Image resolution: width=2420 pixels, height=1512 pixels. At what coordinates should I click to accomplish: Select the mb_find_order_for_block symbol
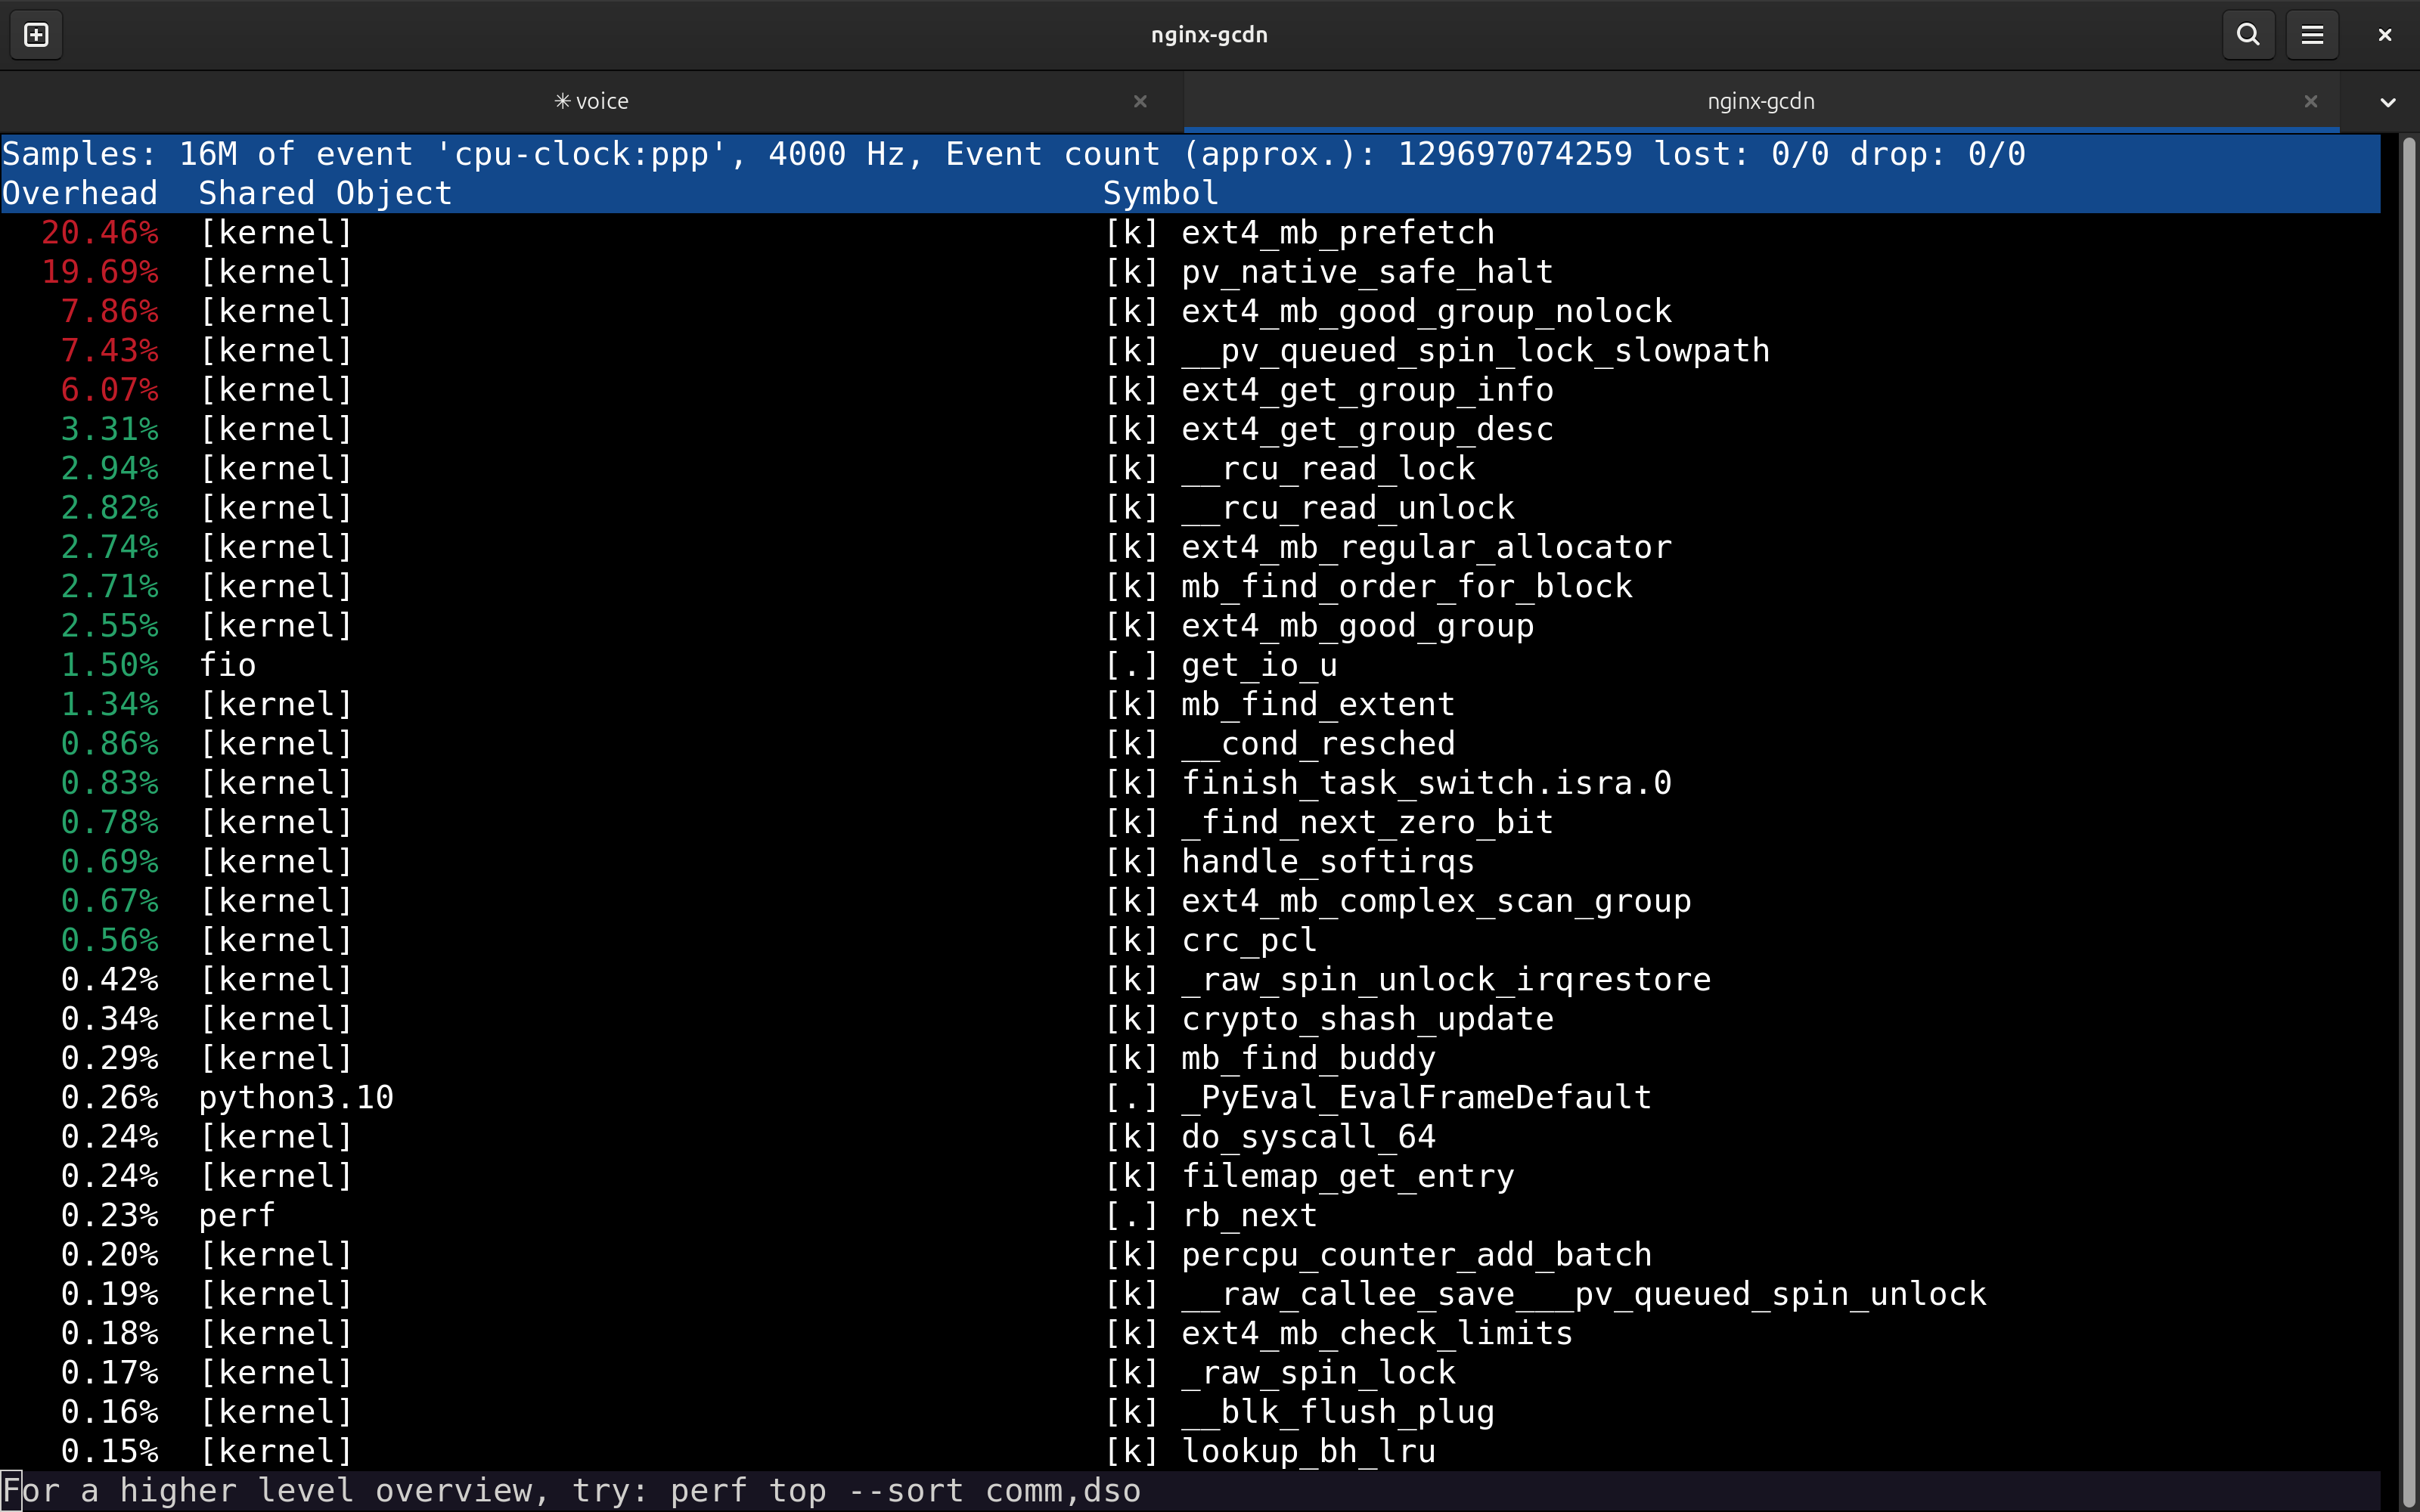tap(1406, 586)
